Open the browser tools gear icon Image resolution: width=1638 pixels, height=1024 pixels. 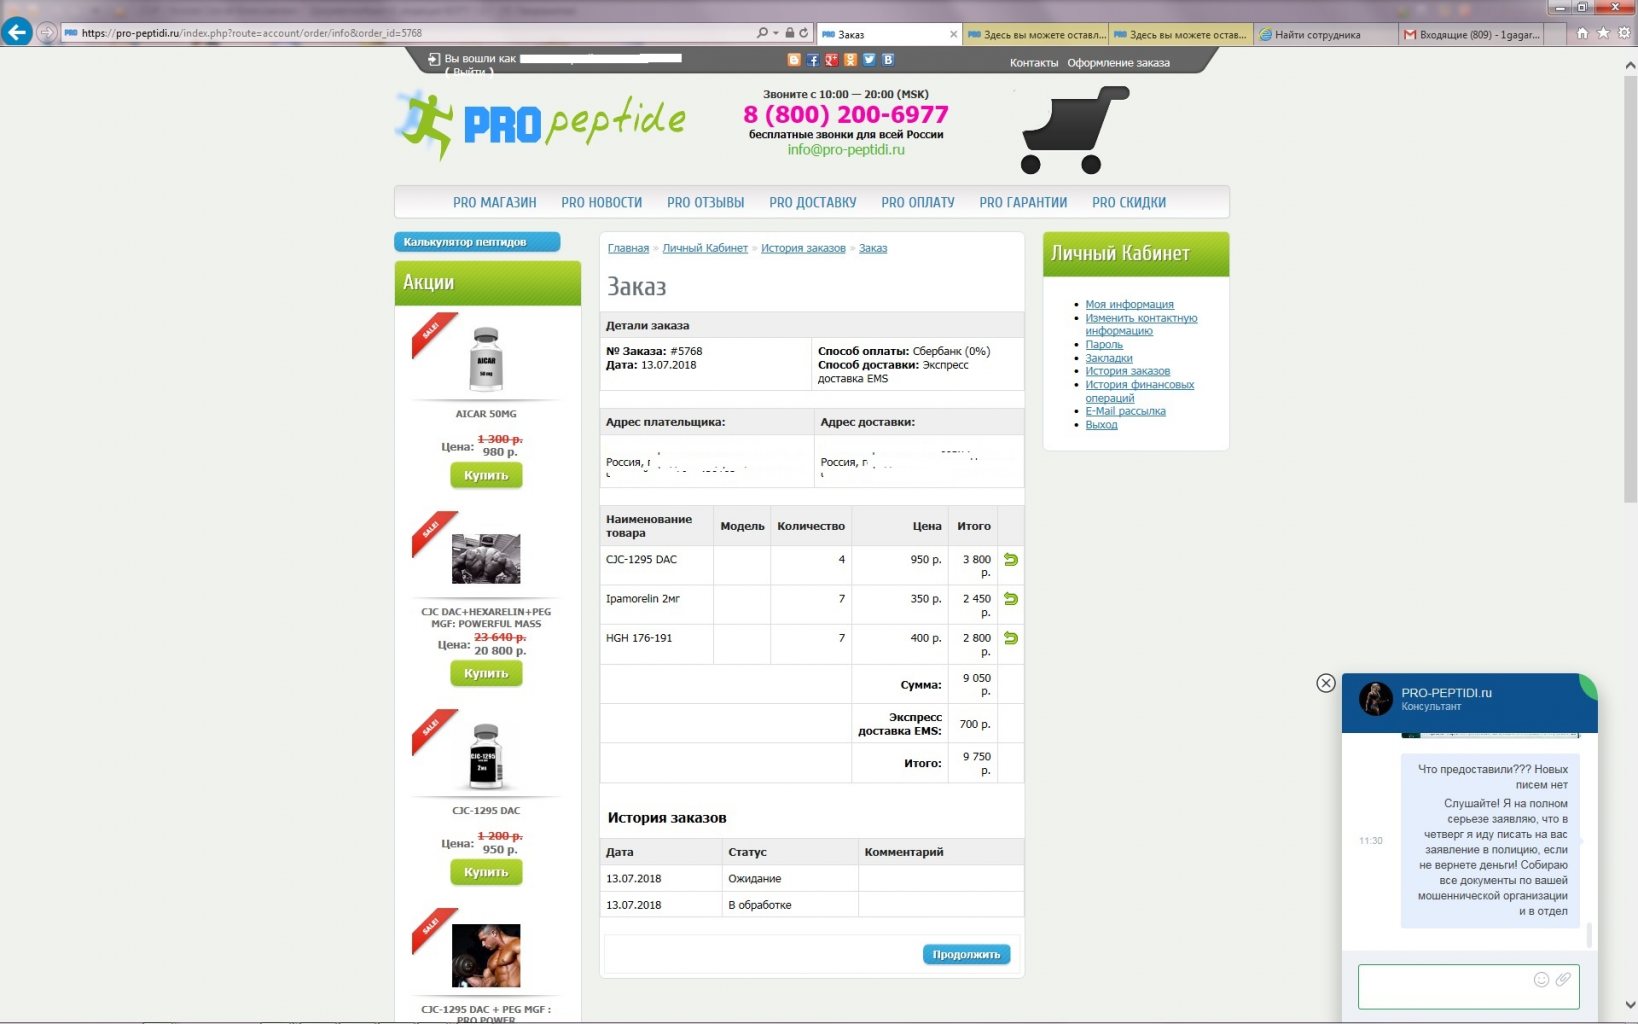click(1624, 33)
